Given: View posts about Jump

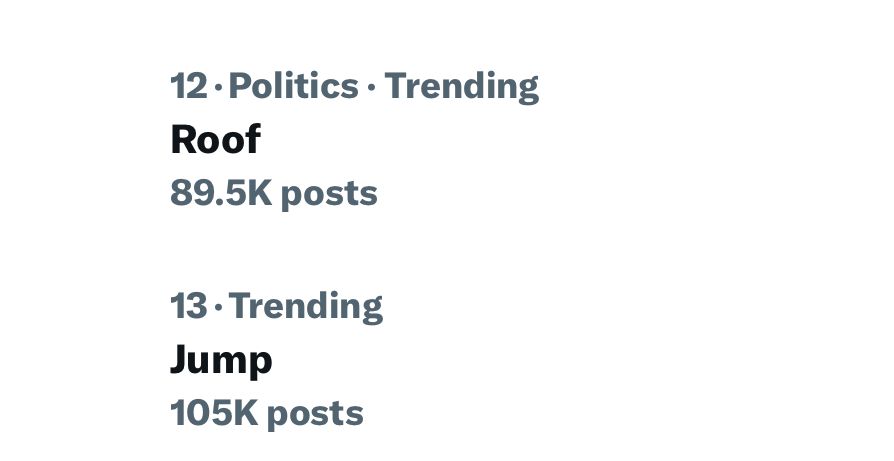Looking at the screenshot, I should click(221, 360).
